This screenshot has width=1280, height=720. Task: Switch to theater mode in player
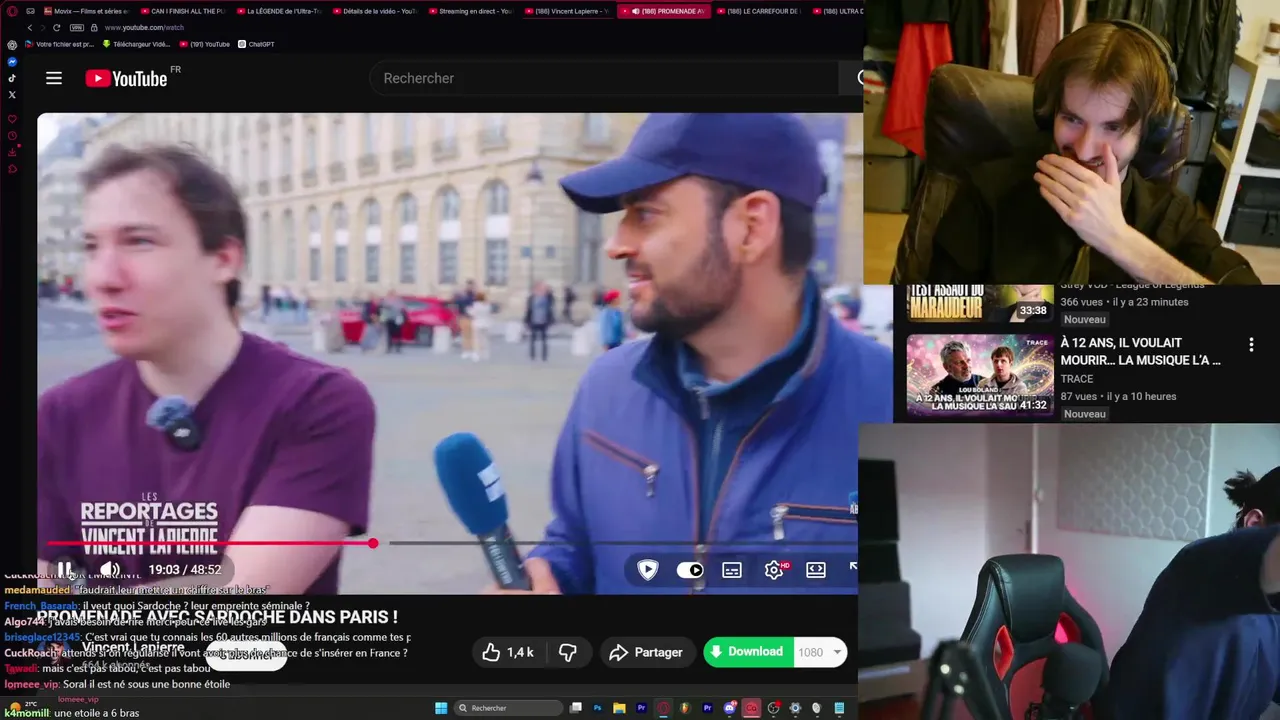click(x=816, y=570)
